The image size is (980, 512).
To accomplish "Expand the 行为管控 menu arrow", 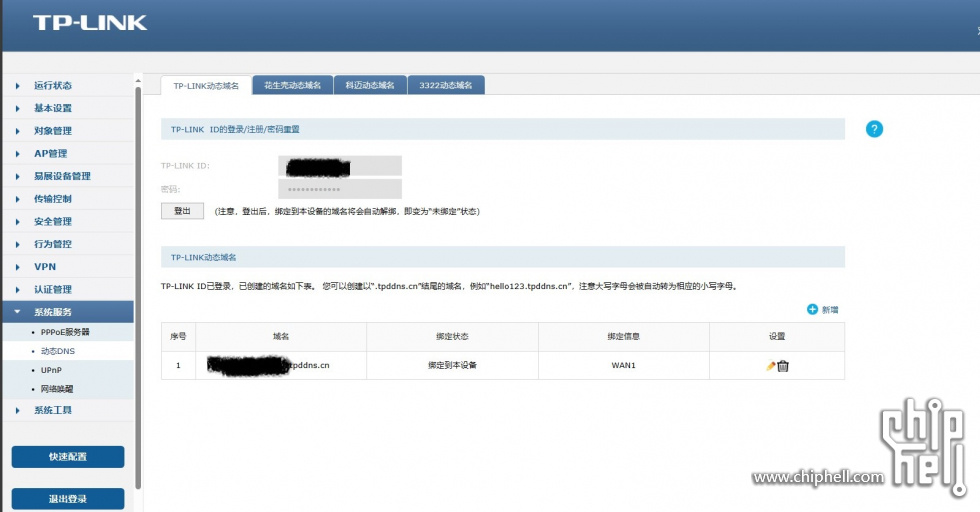I will tap(18, 244).
